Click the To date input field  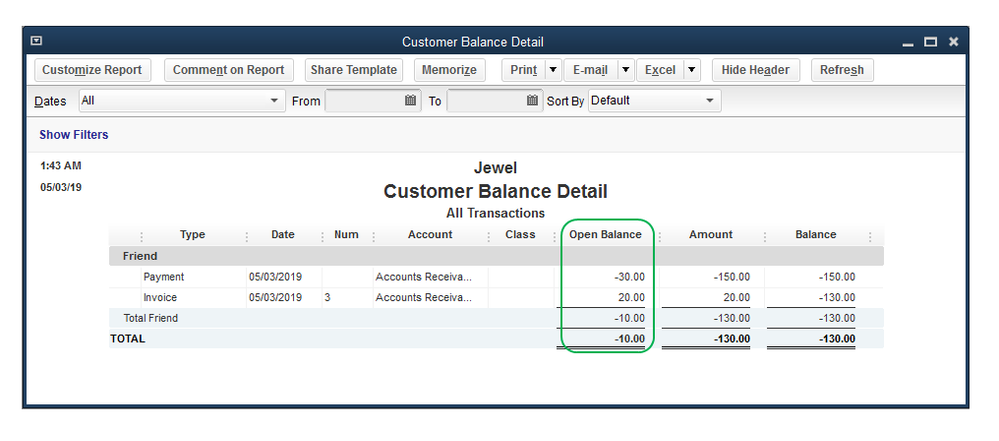pyautogui.click(x=486, y=101)
